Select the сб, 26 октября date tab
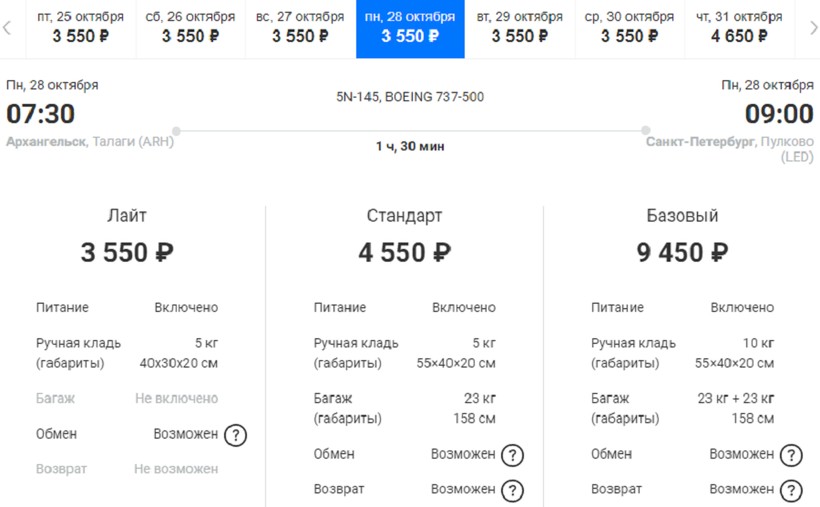Viewport: 820px width, 507px height. point(190,27)
